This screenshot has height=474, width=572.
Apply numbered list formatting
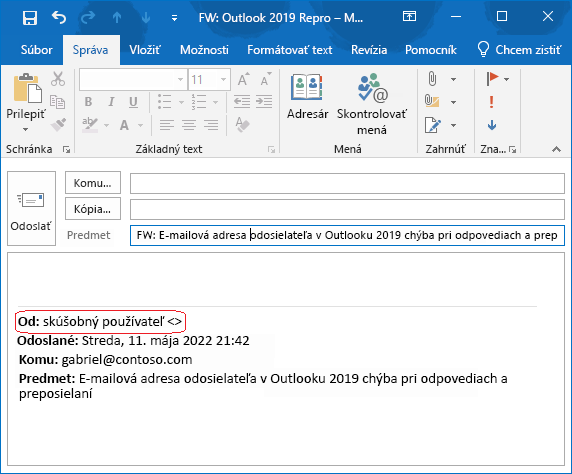click(x=199, y=102)
